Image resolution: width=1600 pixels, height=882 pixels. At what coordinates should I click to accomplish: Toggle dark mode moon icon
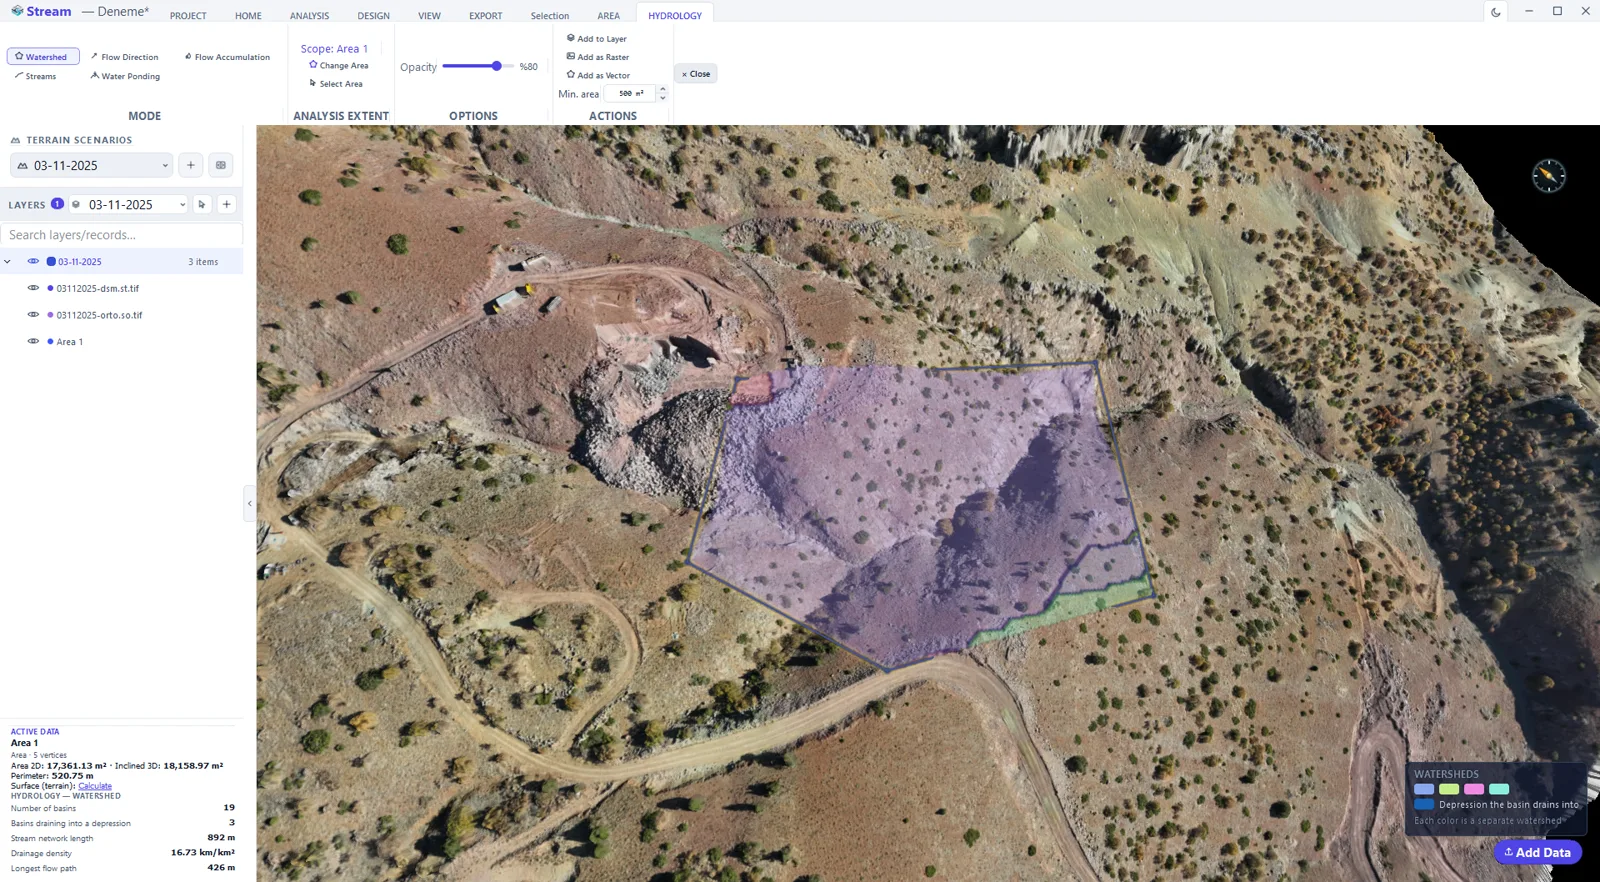(1496, 12)
